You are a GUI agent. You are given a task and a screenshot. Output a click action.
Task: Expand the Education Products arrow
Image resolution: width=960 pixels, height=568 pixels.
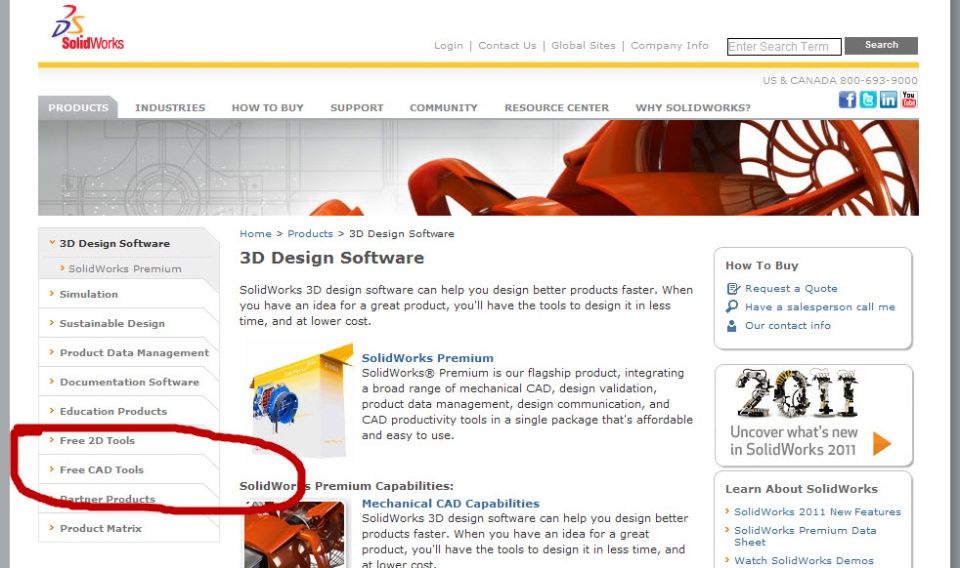[52, 411]
